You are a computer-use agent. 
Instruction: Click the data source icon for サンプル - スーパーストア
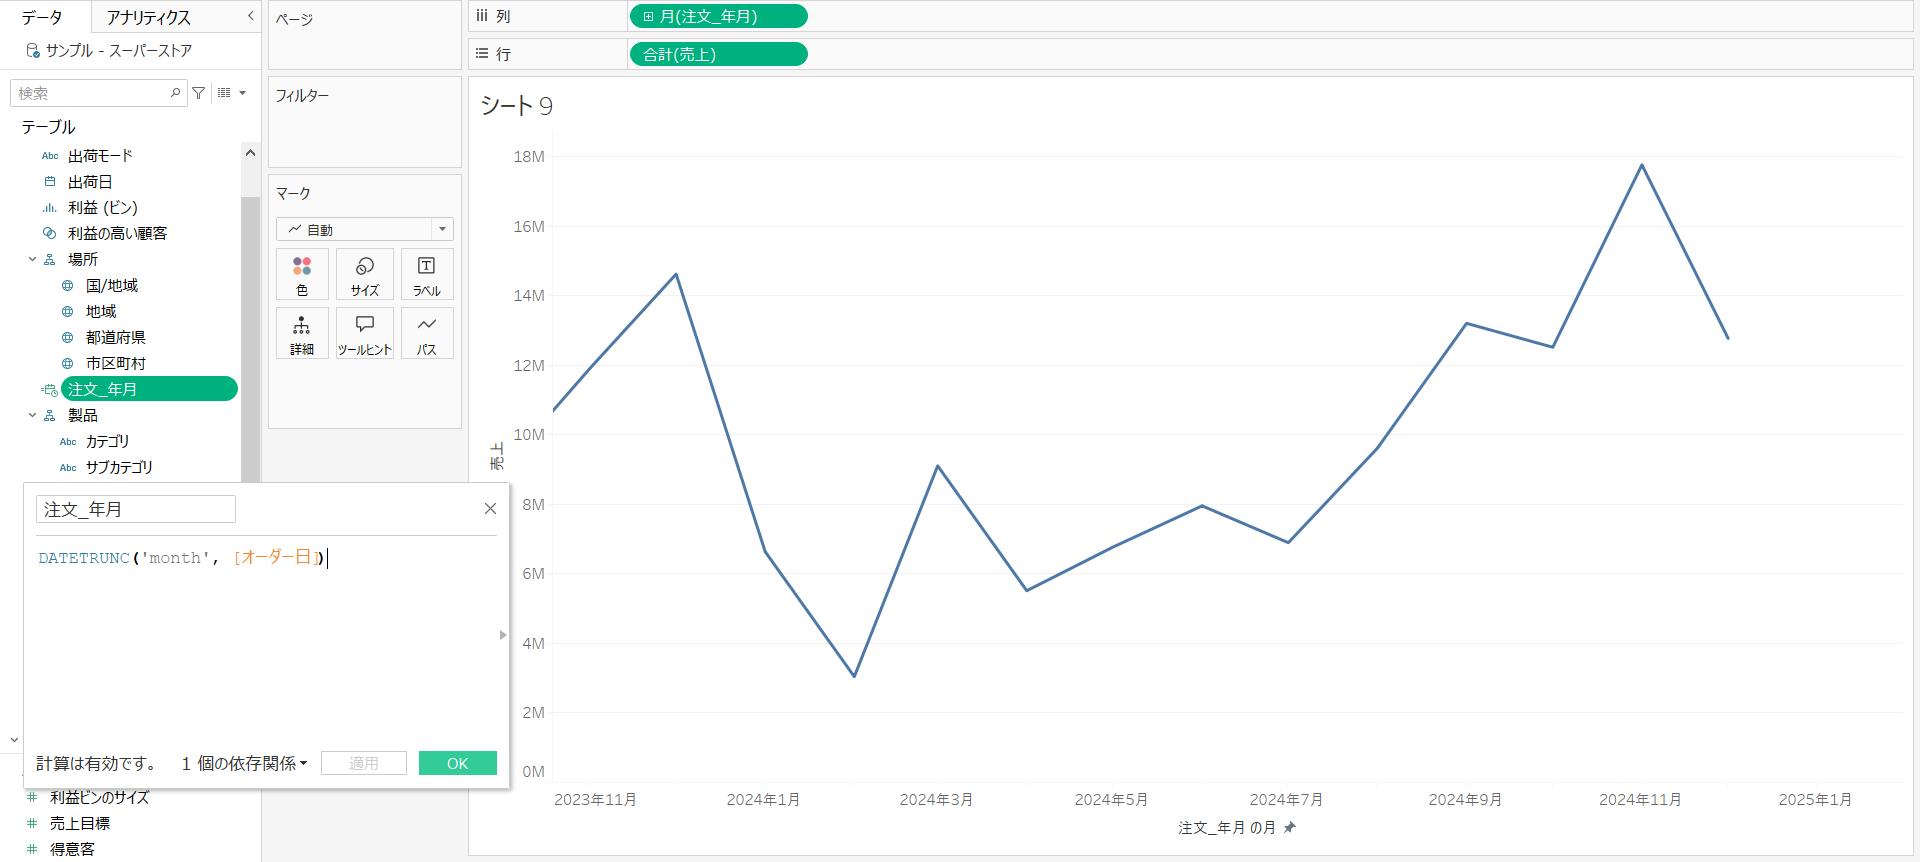pos(33,50)
